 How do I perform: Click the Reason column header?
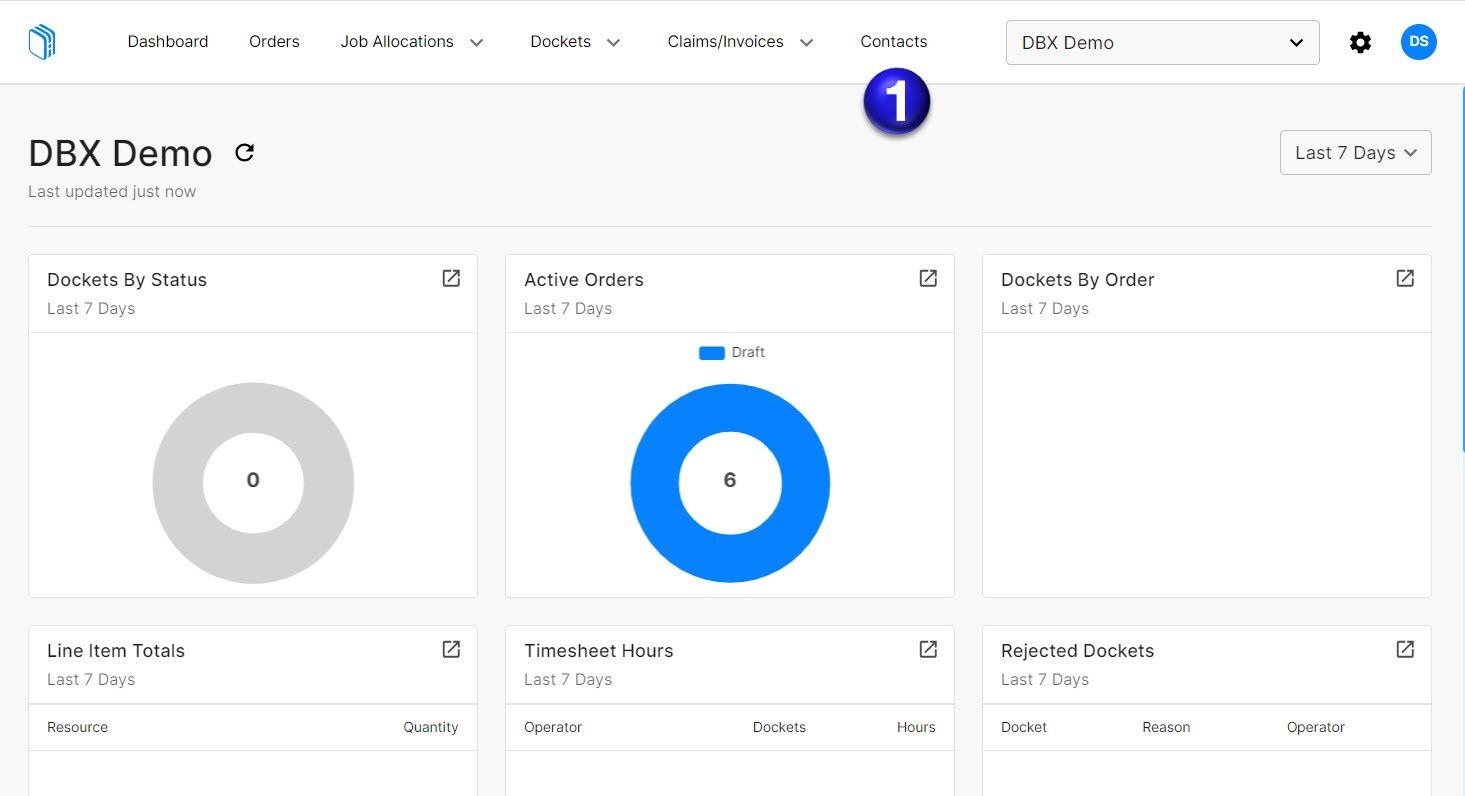tap(1166, 727)
